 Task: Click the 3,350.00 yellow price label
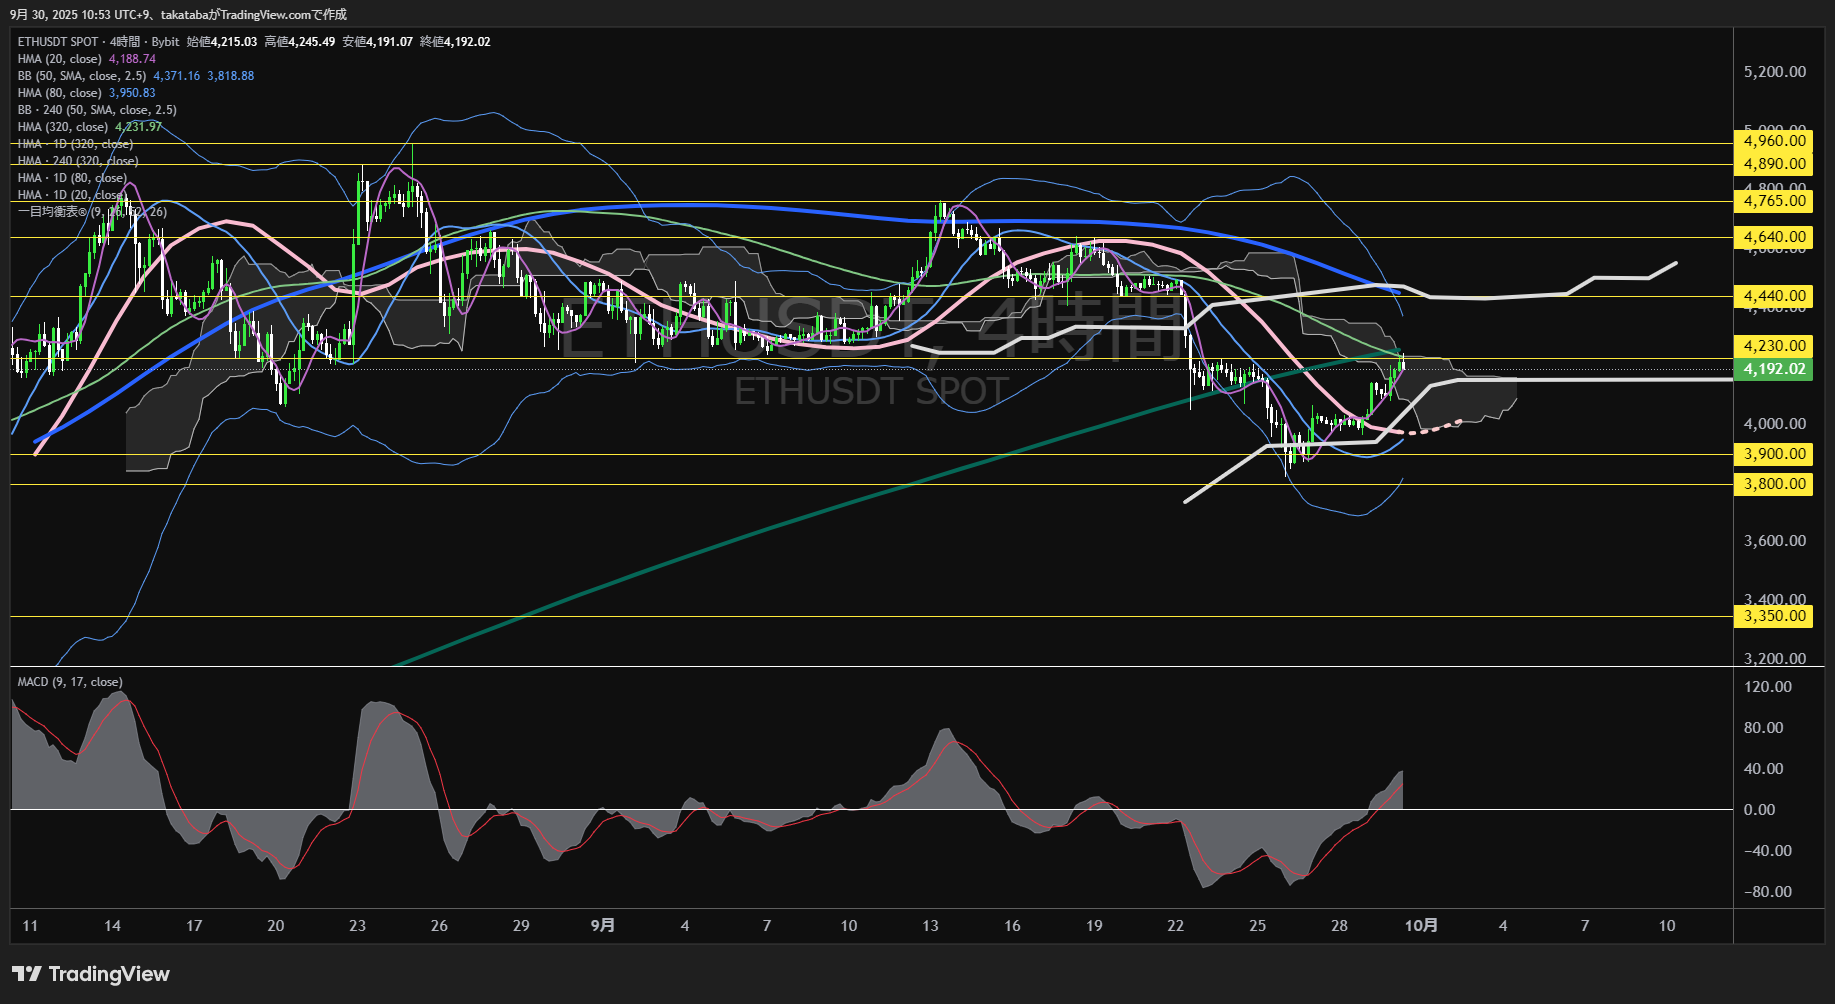coord(1775,616)
